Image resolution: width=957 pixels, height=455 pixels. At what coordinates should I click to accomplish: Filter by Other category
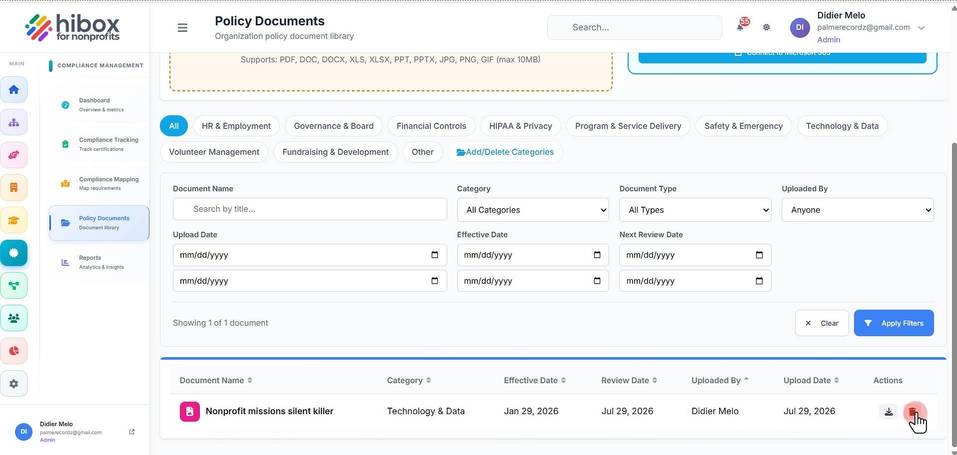click(422, 152)
